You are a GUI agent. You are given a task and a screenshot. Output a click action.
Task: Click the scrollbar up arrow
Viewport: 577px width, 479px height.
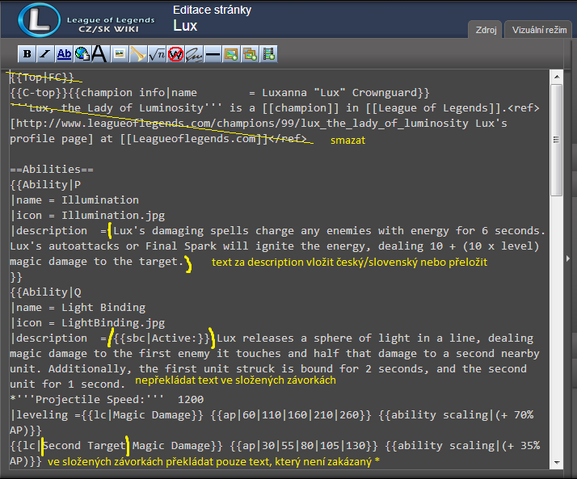coord(556,77)
